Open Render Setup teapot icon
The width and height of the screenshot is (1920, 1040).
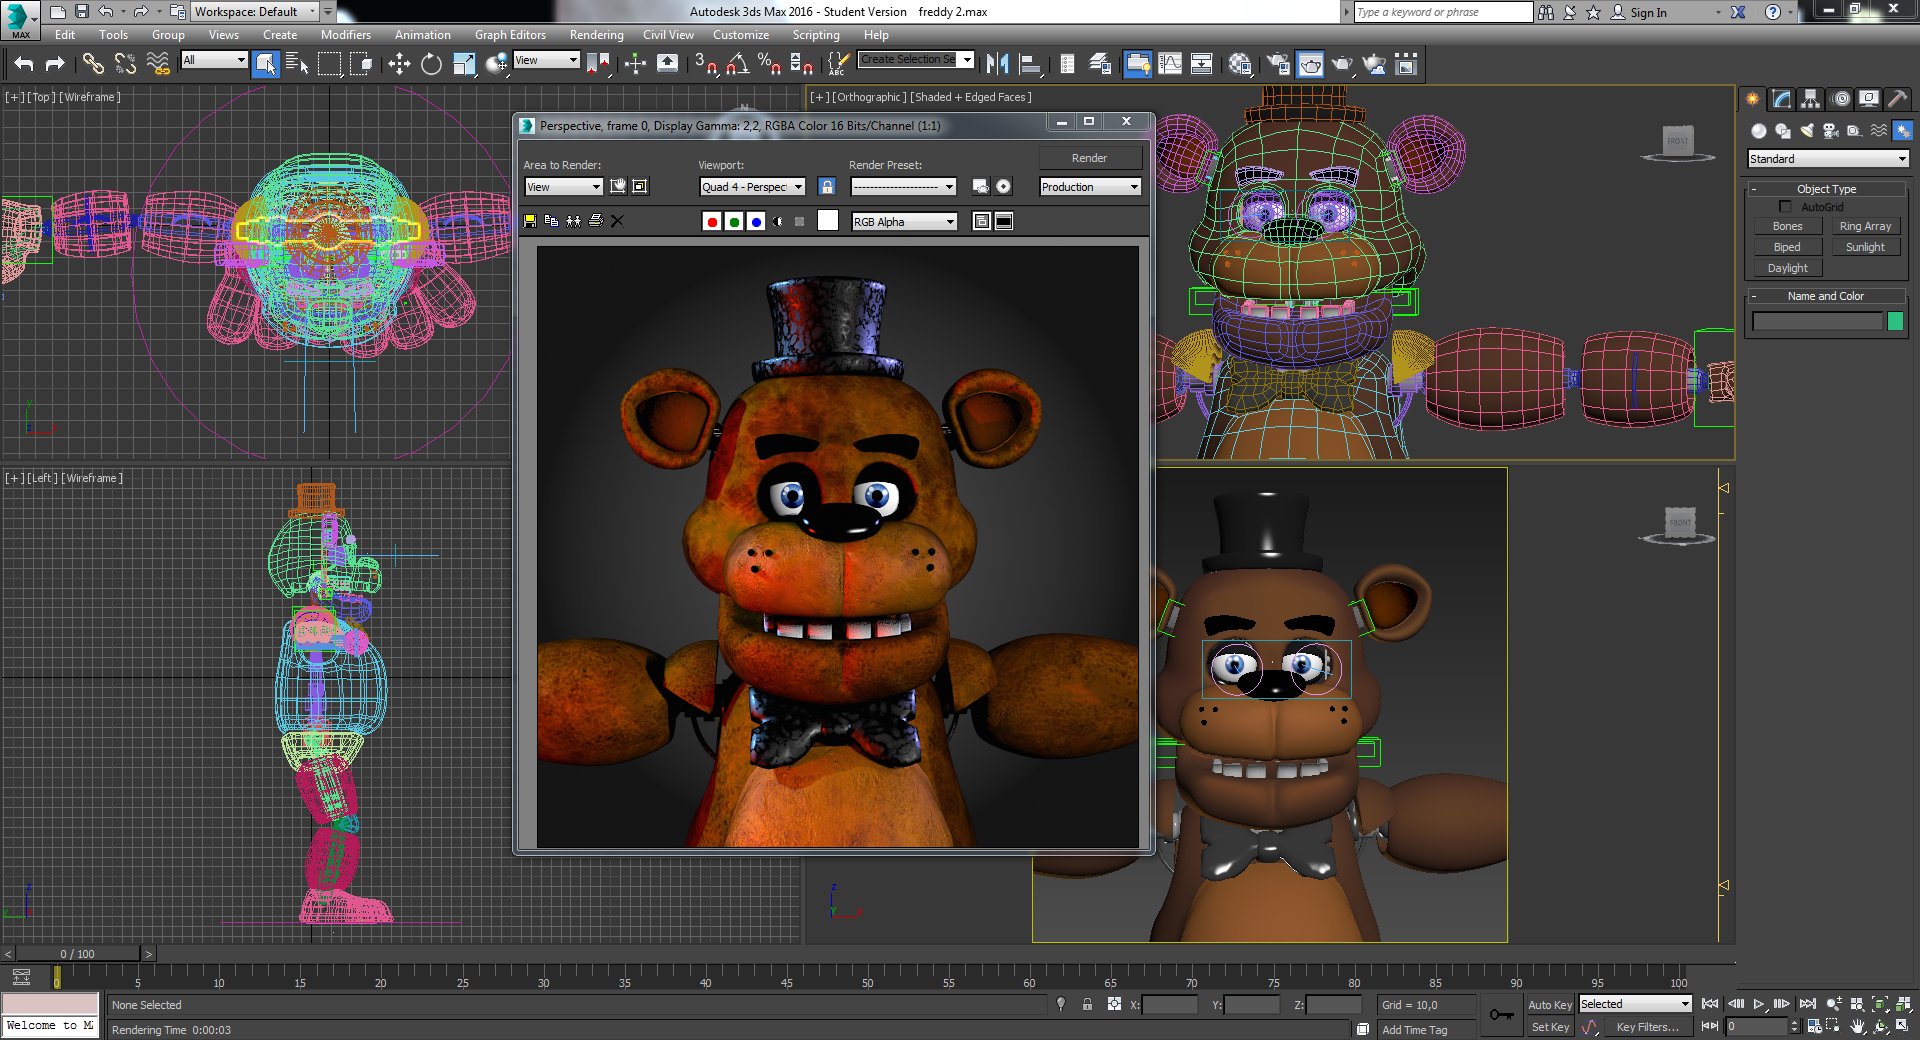[x=1278, y=65]
